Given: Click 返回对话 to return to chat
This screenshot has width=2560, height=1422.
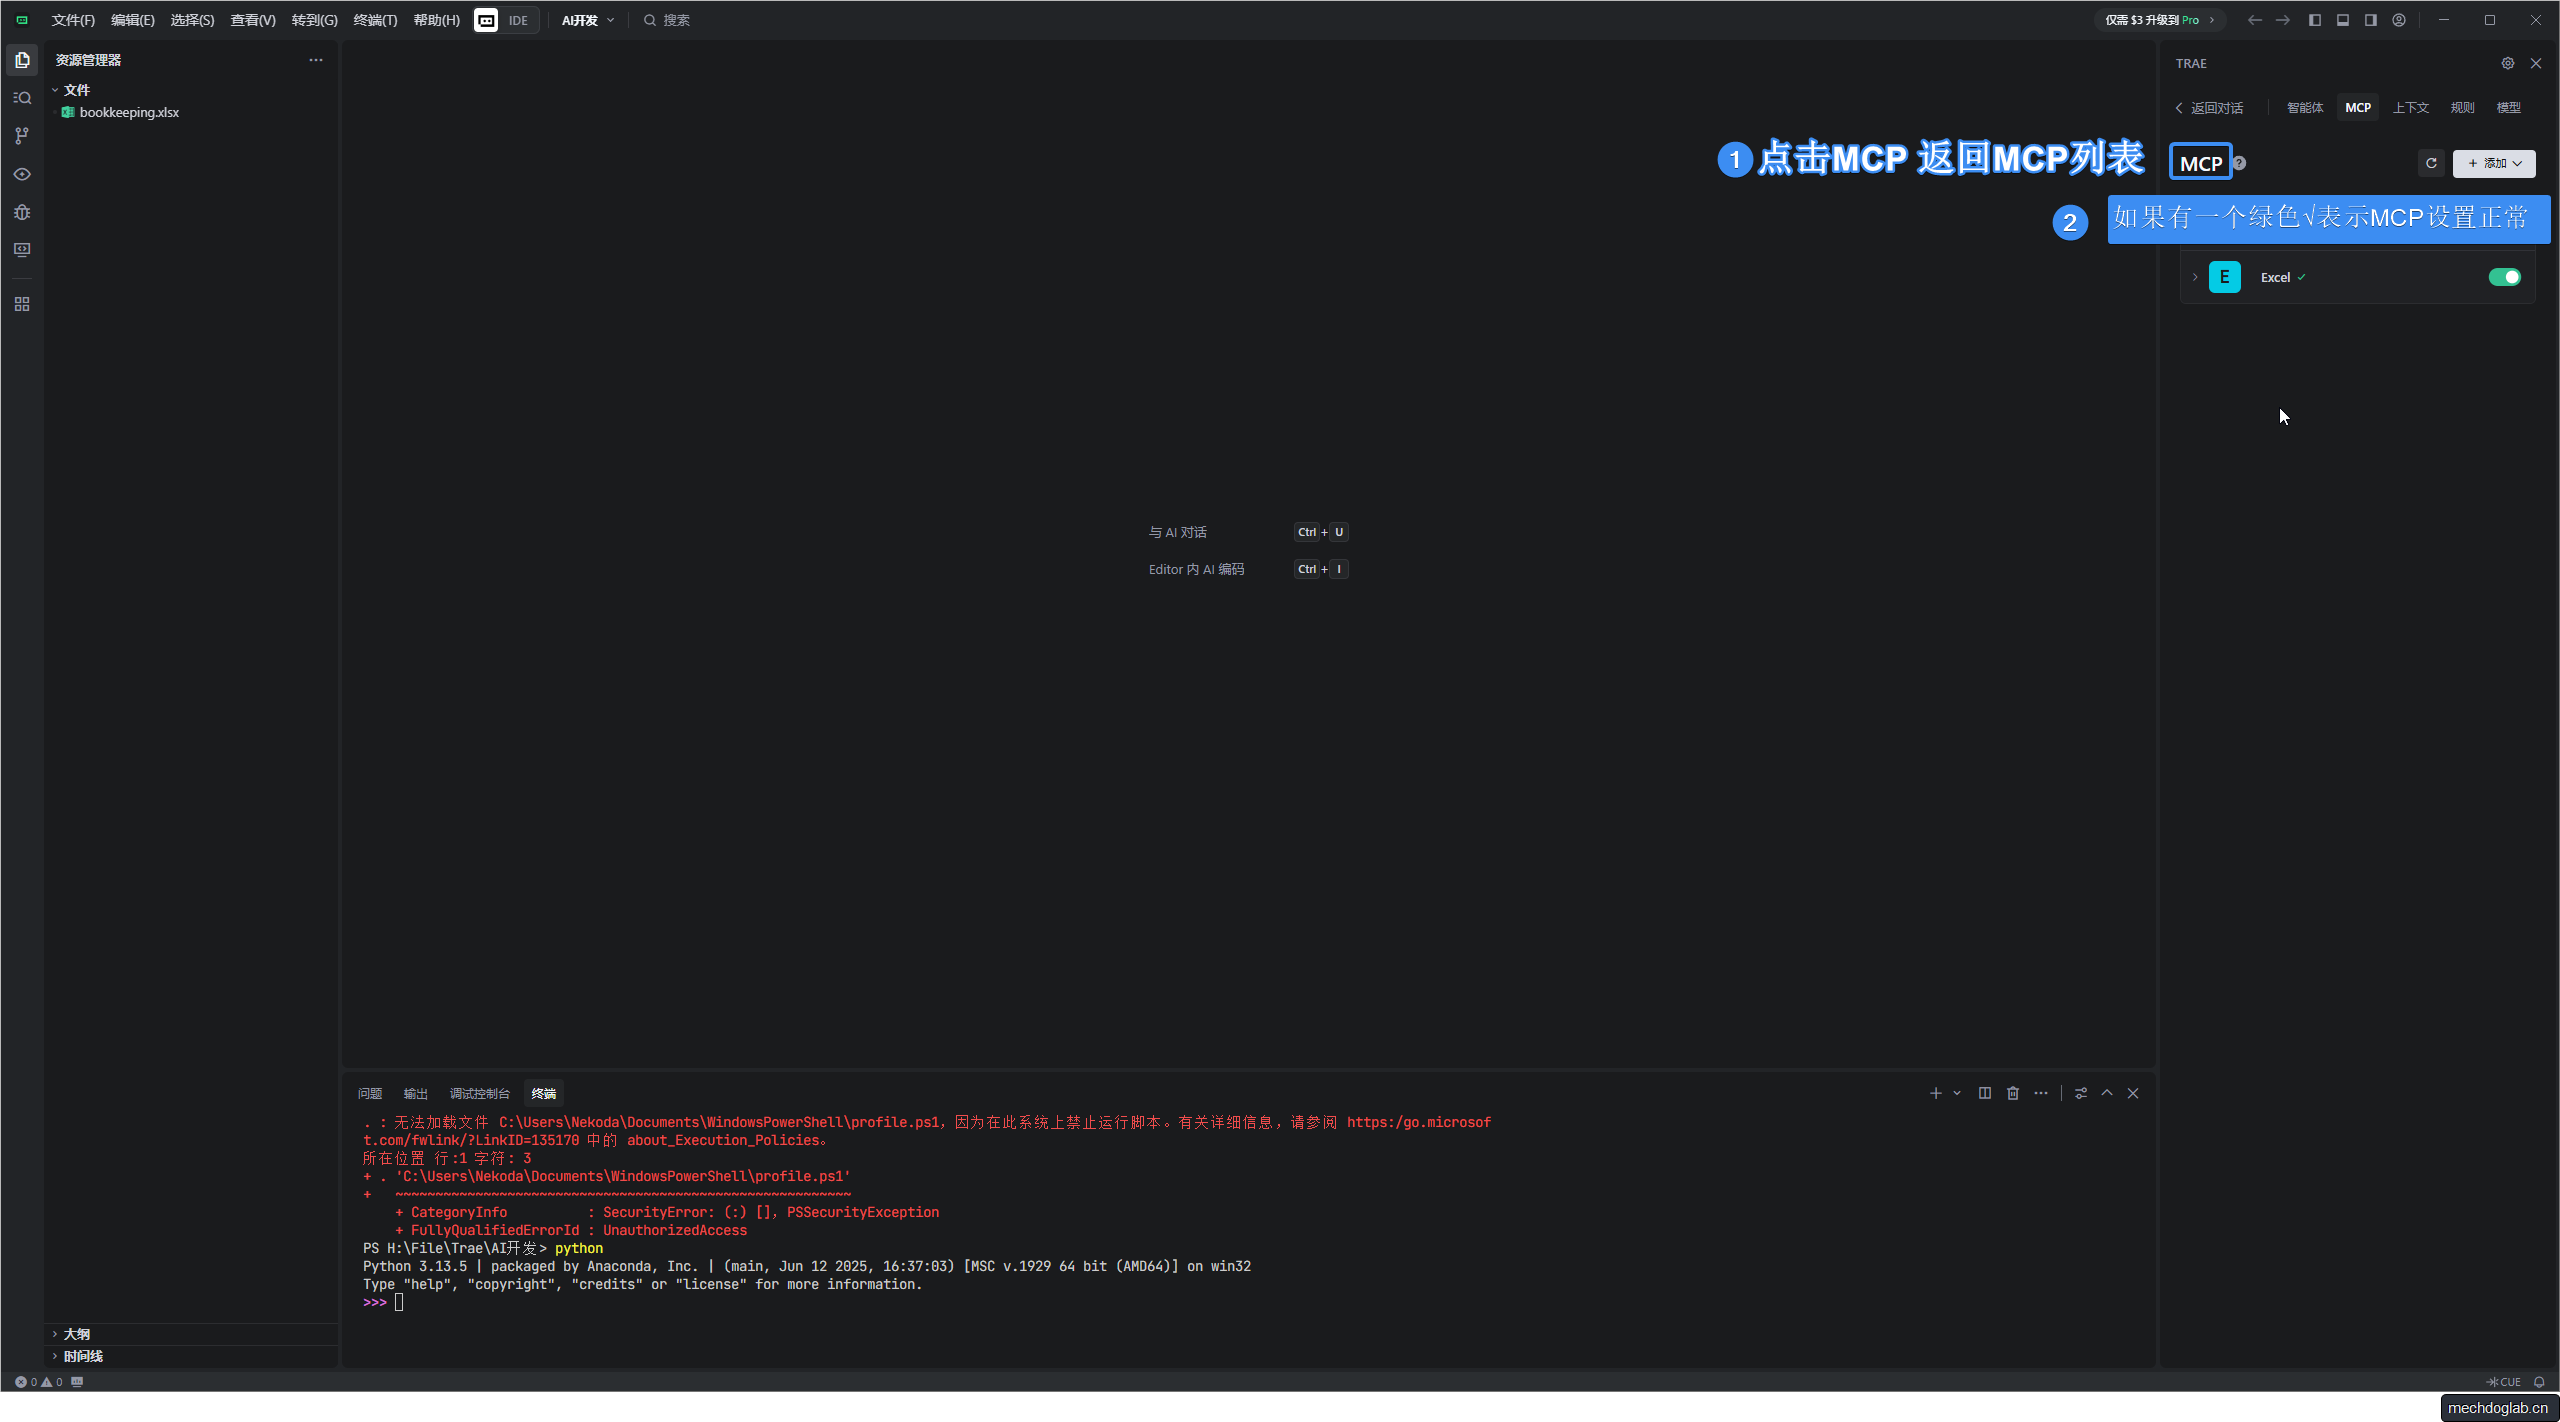Looking at the screenshot, I should [2210, 107].
